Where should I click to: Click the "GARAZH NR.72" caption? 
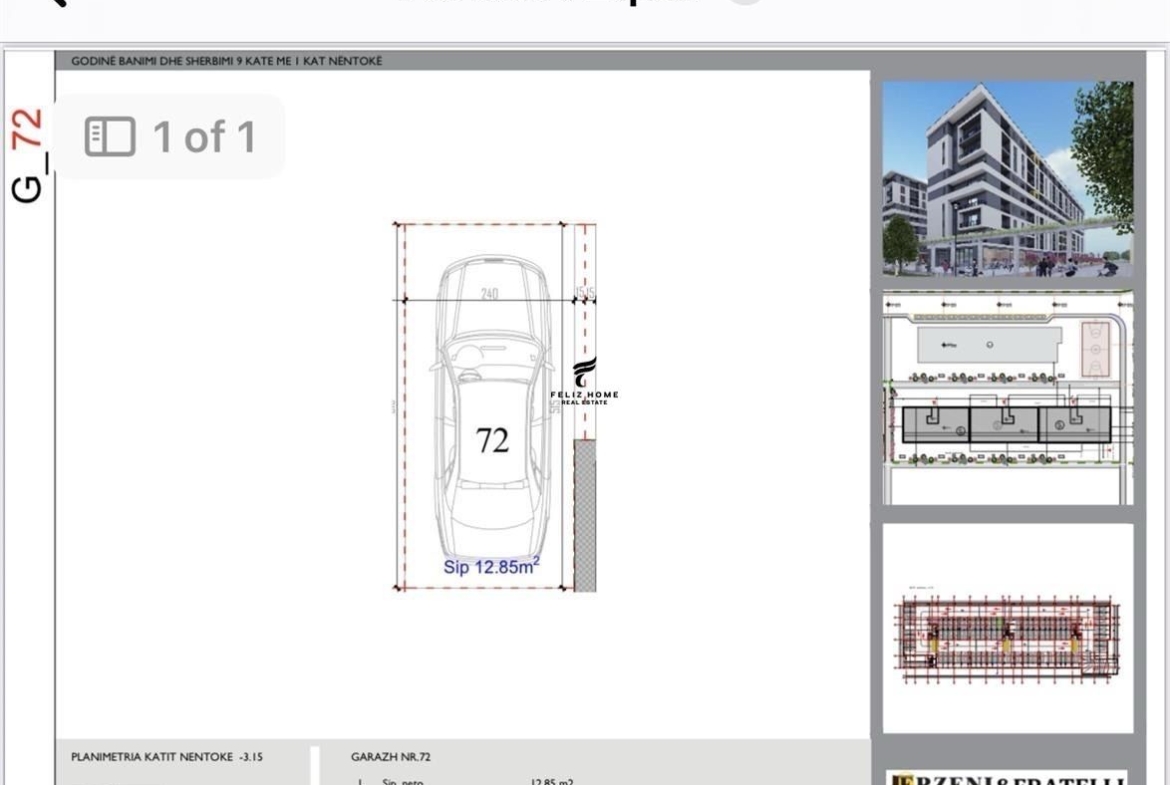pos(390,757)
